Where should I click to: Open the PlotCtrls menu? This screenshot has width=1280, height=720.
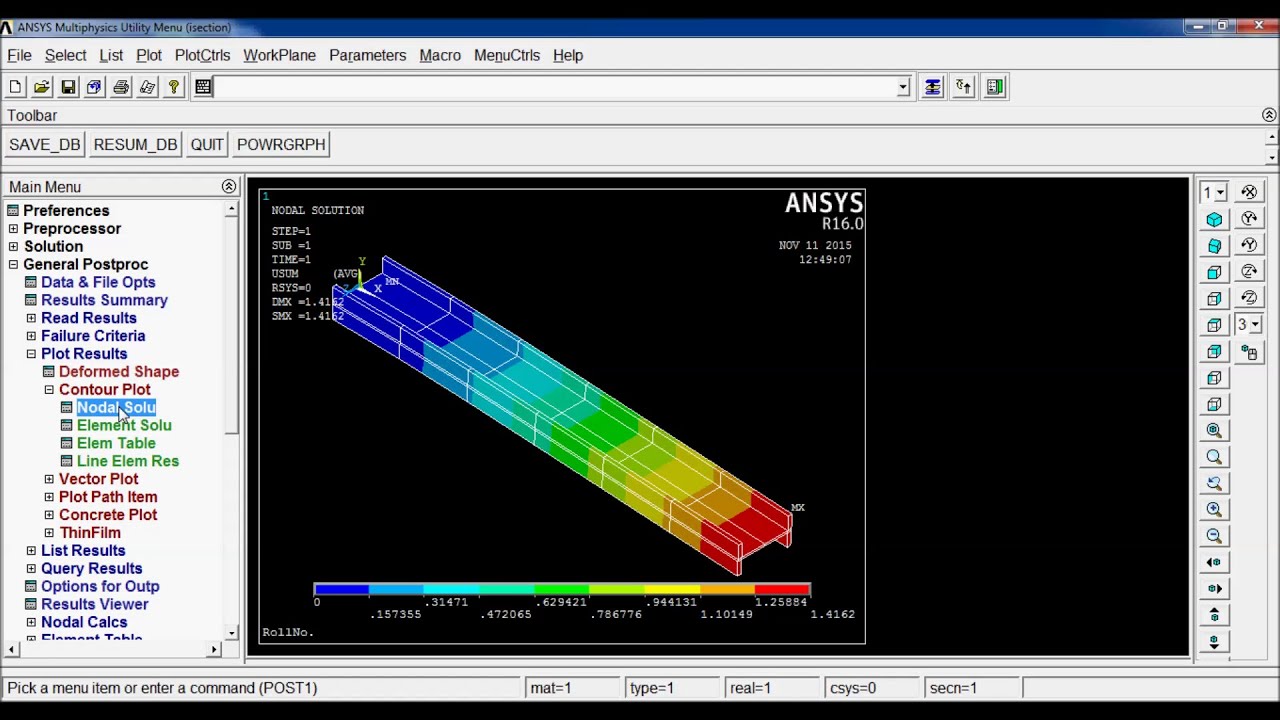202,55
